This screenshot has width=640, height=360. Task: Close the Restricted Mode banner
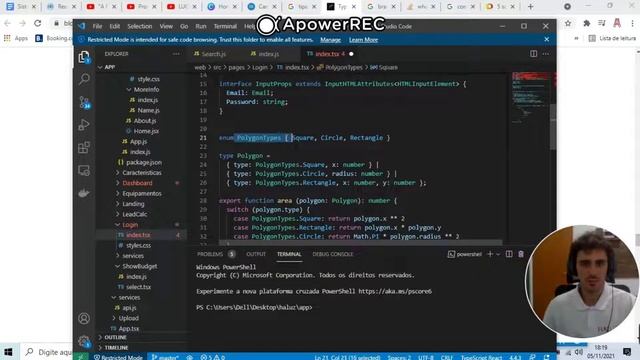(547, 40)
